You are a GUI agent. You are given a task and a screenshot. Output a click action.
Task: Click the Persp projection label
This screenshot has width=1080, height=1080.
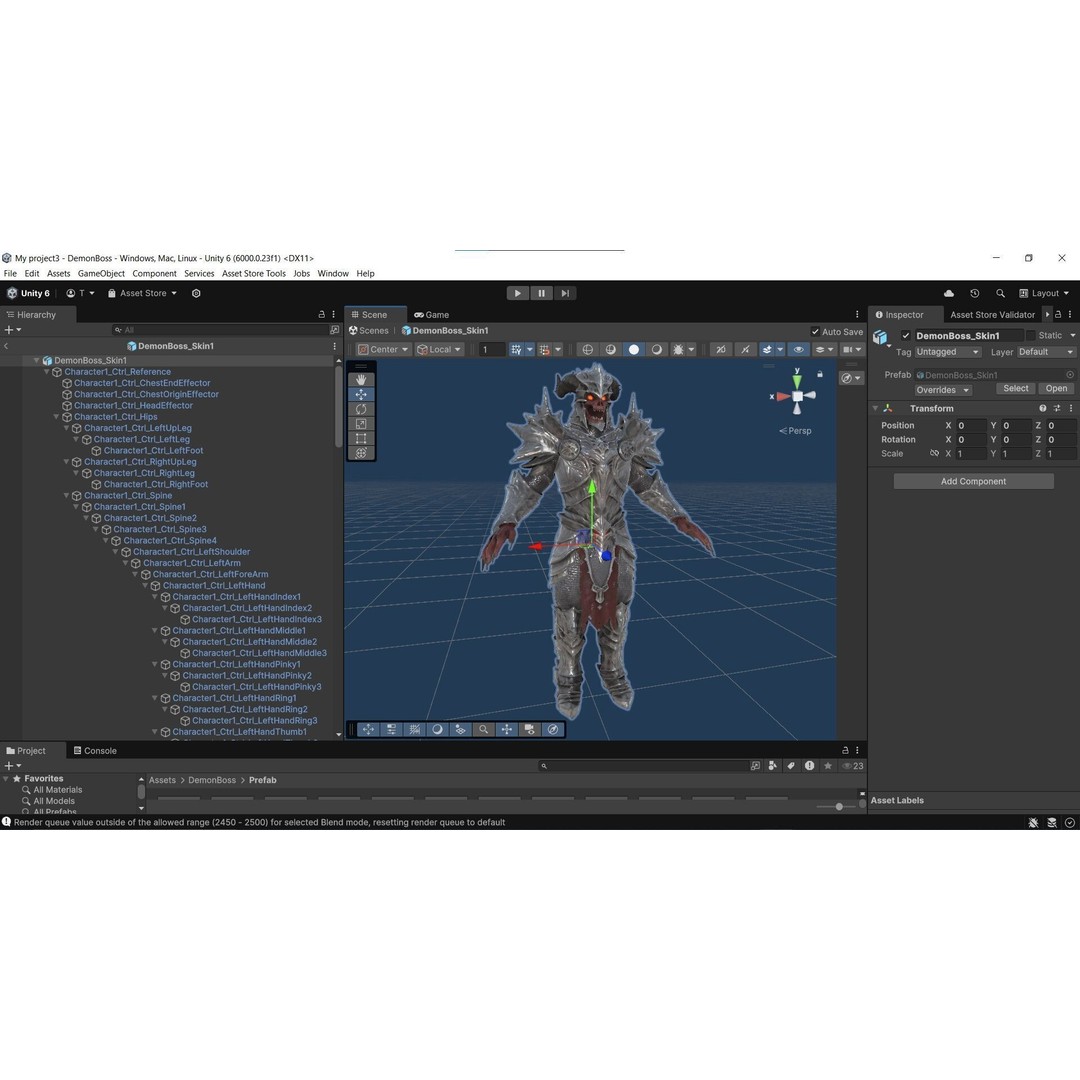(x=796, y=431)
